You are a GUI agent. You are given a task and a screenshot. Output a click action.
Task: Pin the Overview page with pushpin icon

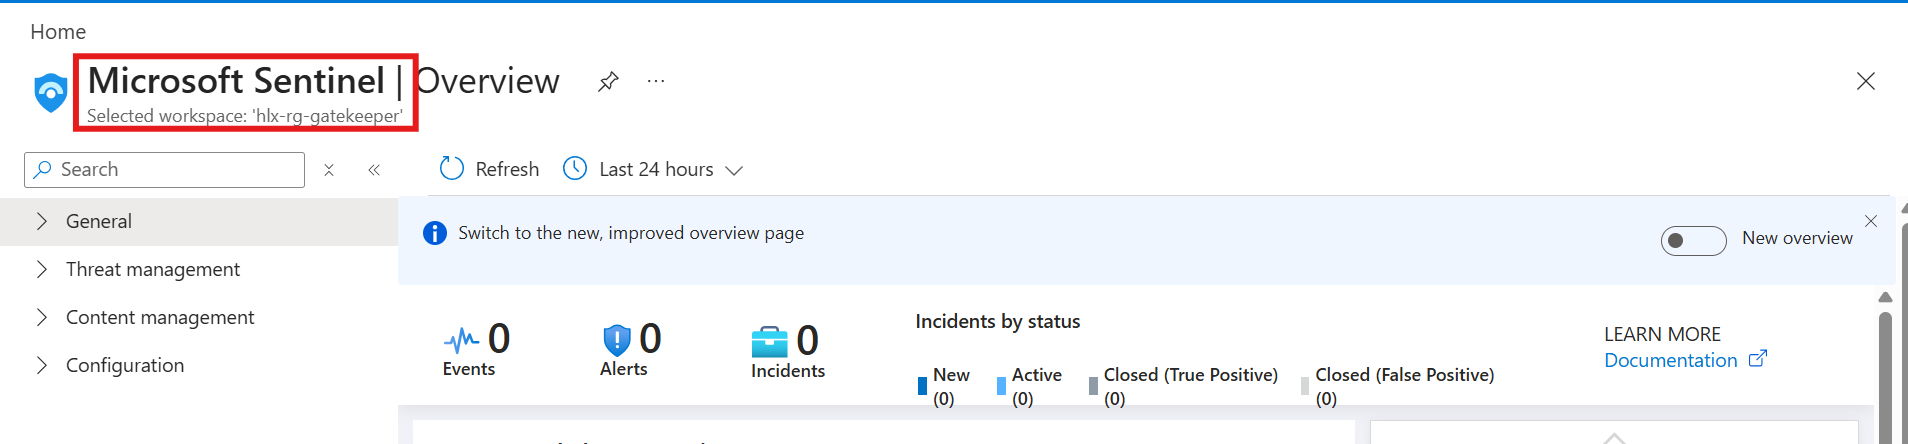[x=608, y=81]
